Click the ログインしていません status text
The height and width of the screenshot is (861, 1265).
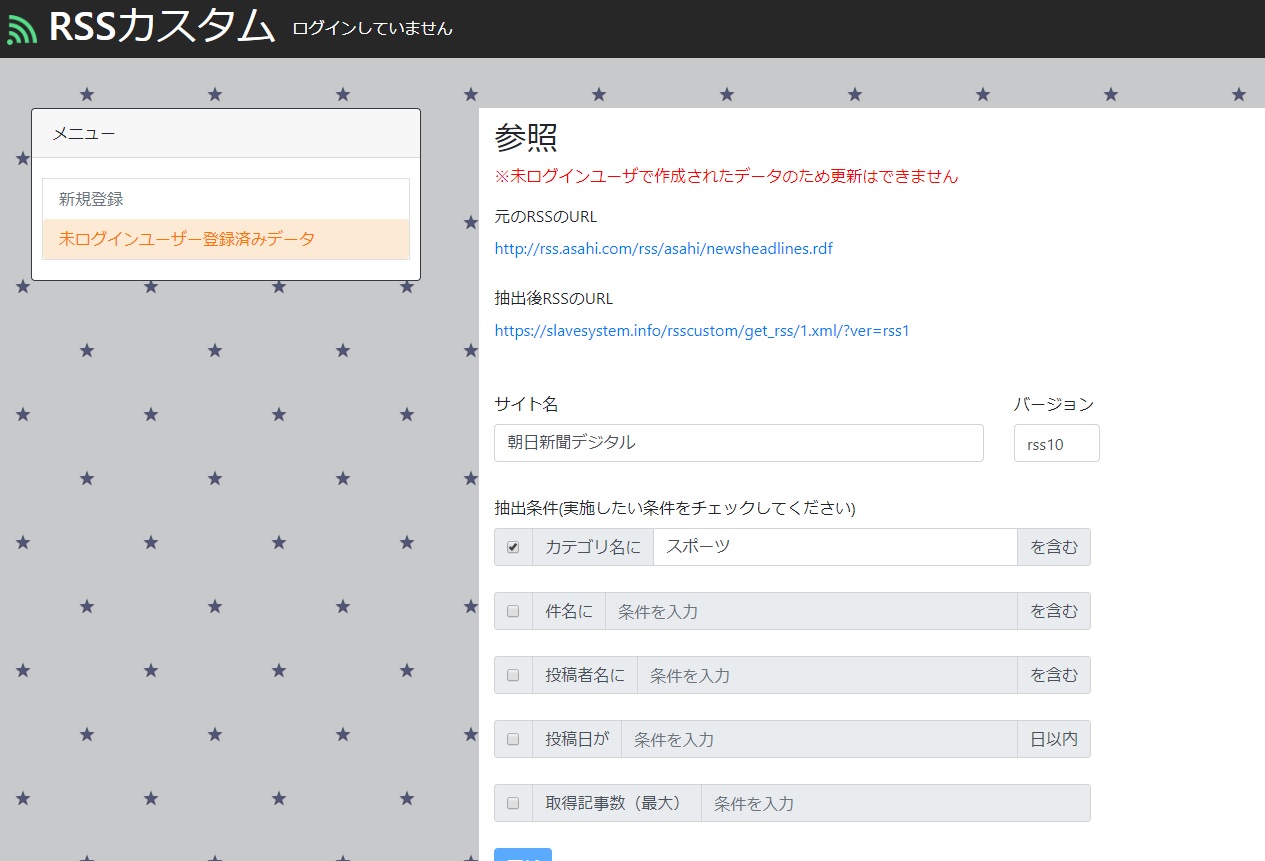pos(372,29)
